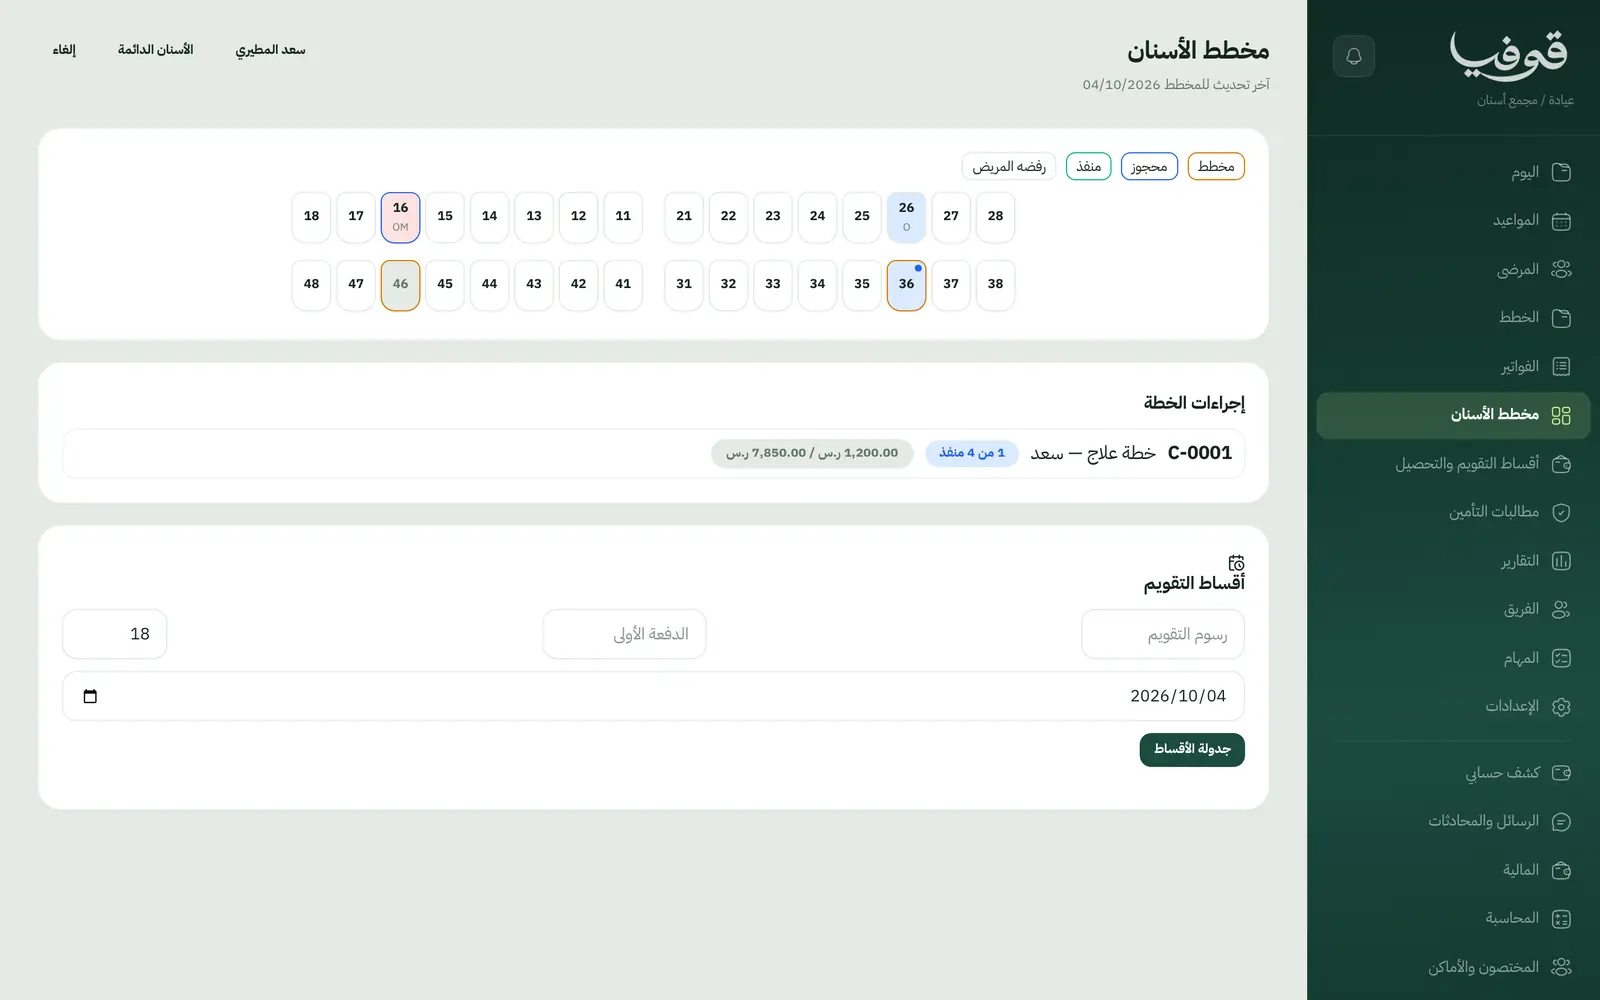Screen dimensions: 1600x1000
Task: Open الفواتير invoices icon in sidebar
Action: 1561,367
